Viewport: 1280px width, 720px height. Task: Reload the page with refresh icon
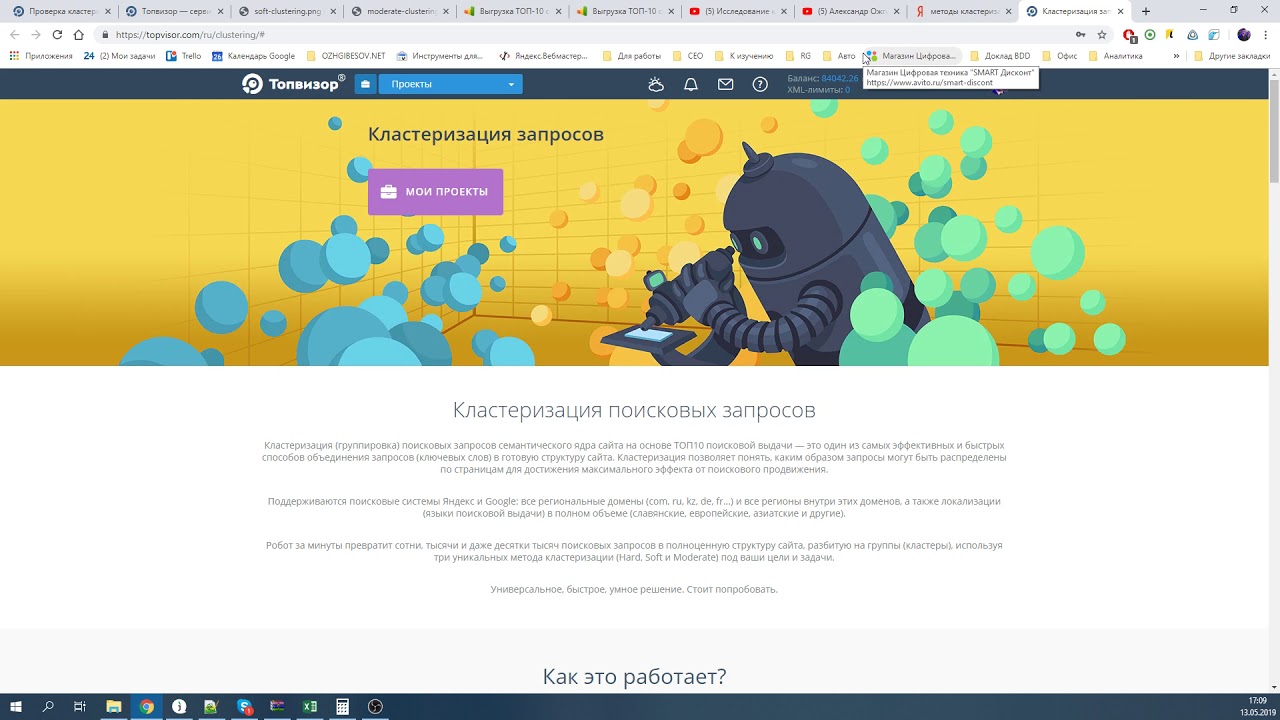(57, 35)
